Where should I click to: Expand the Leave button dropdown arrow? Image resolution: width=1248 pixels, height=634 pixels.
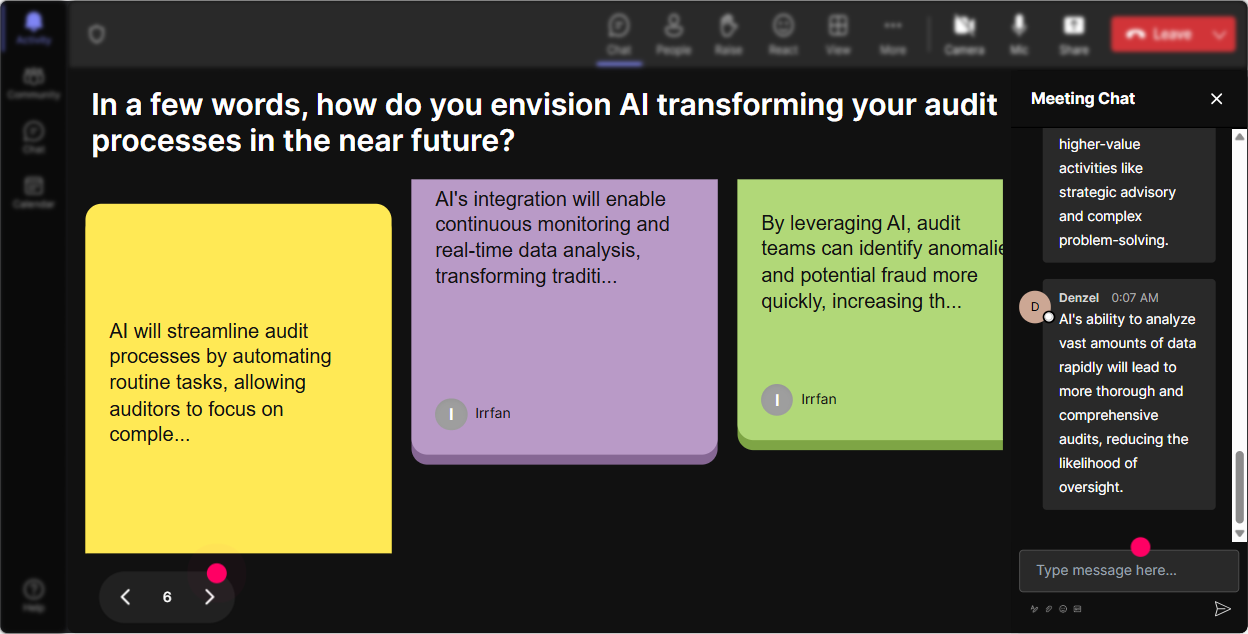[1220, 34]
